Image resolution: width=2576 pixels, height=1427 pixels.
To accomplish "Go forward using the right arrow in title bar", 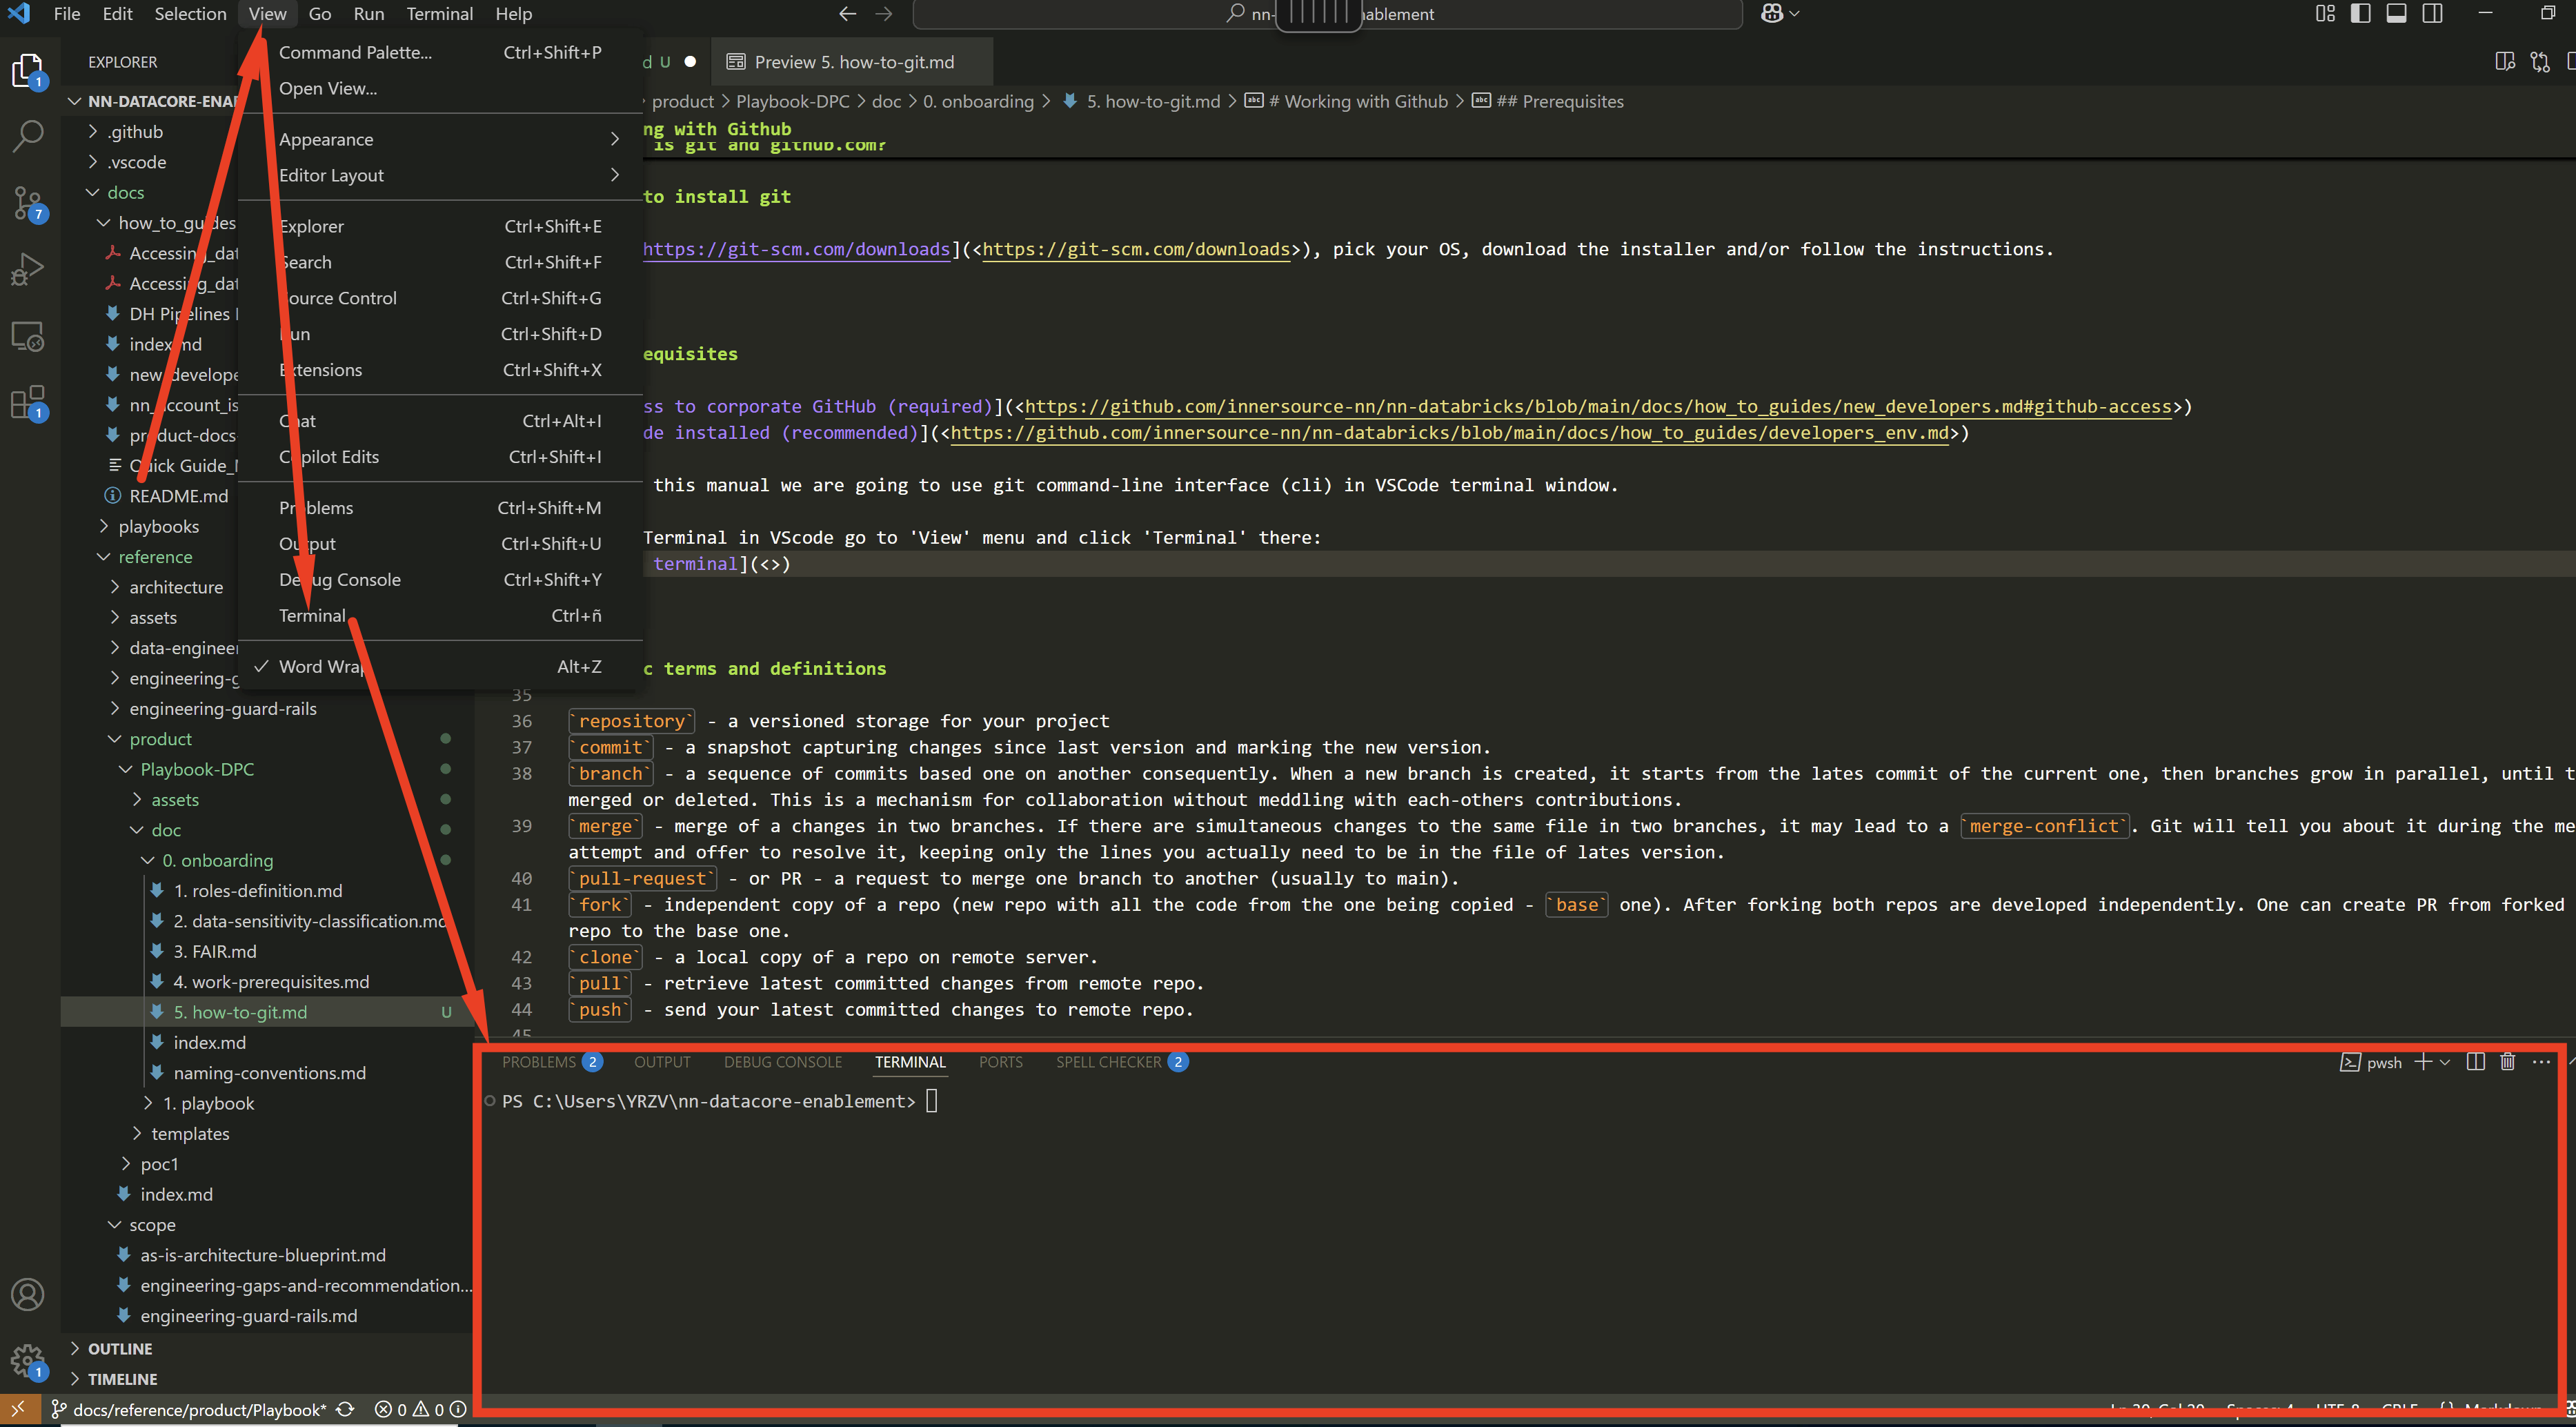I will [883, 14].
